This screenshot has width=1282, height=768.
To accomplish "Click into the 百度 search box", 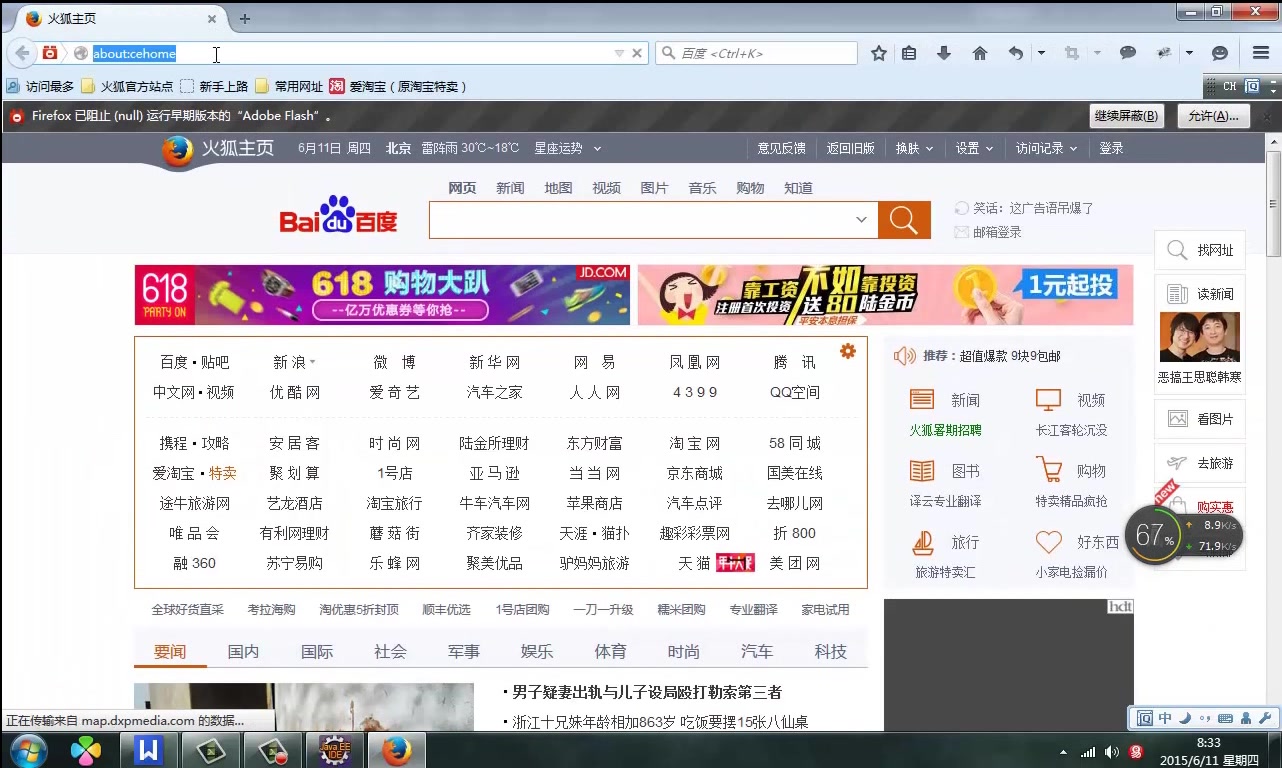I will coord(757,53).
